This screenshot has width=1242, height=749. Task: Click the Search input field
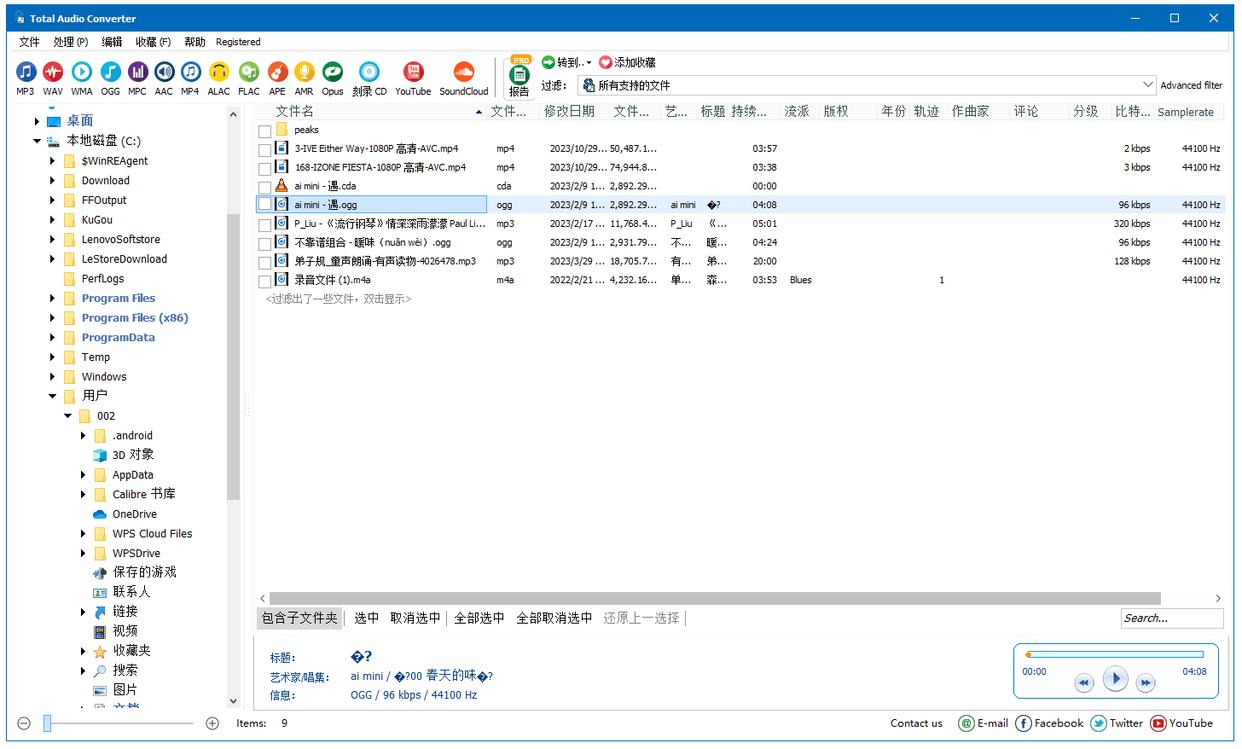click(x=1157, y=618)
